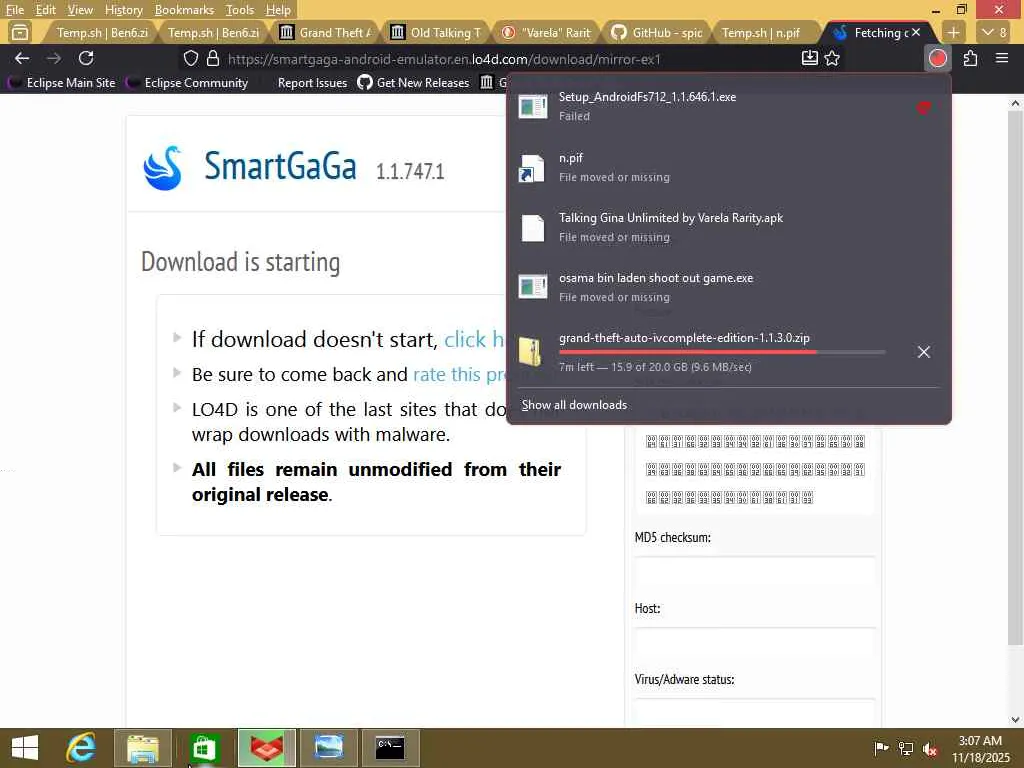Open File Explorer from the taskbar
Viewport: 1024px width, 768px height.
click(x=143, y=748)
